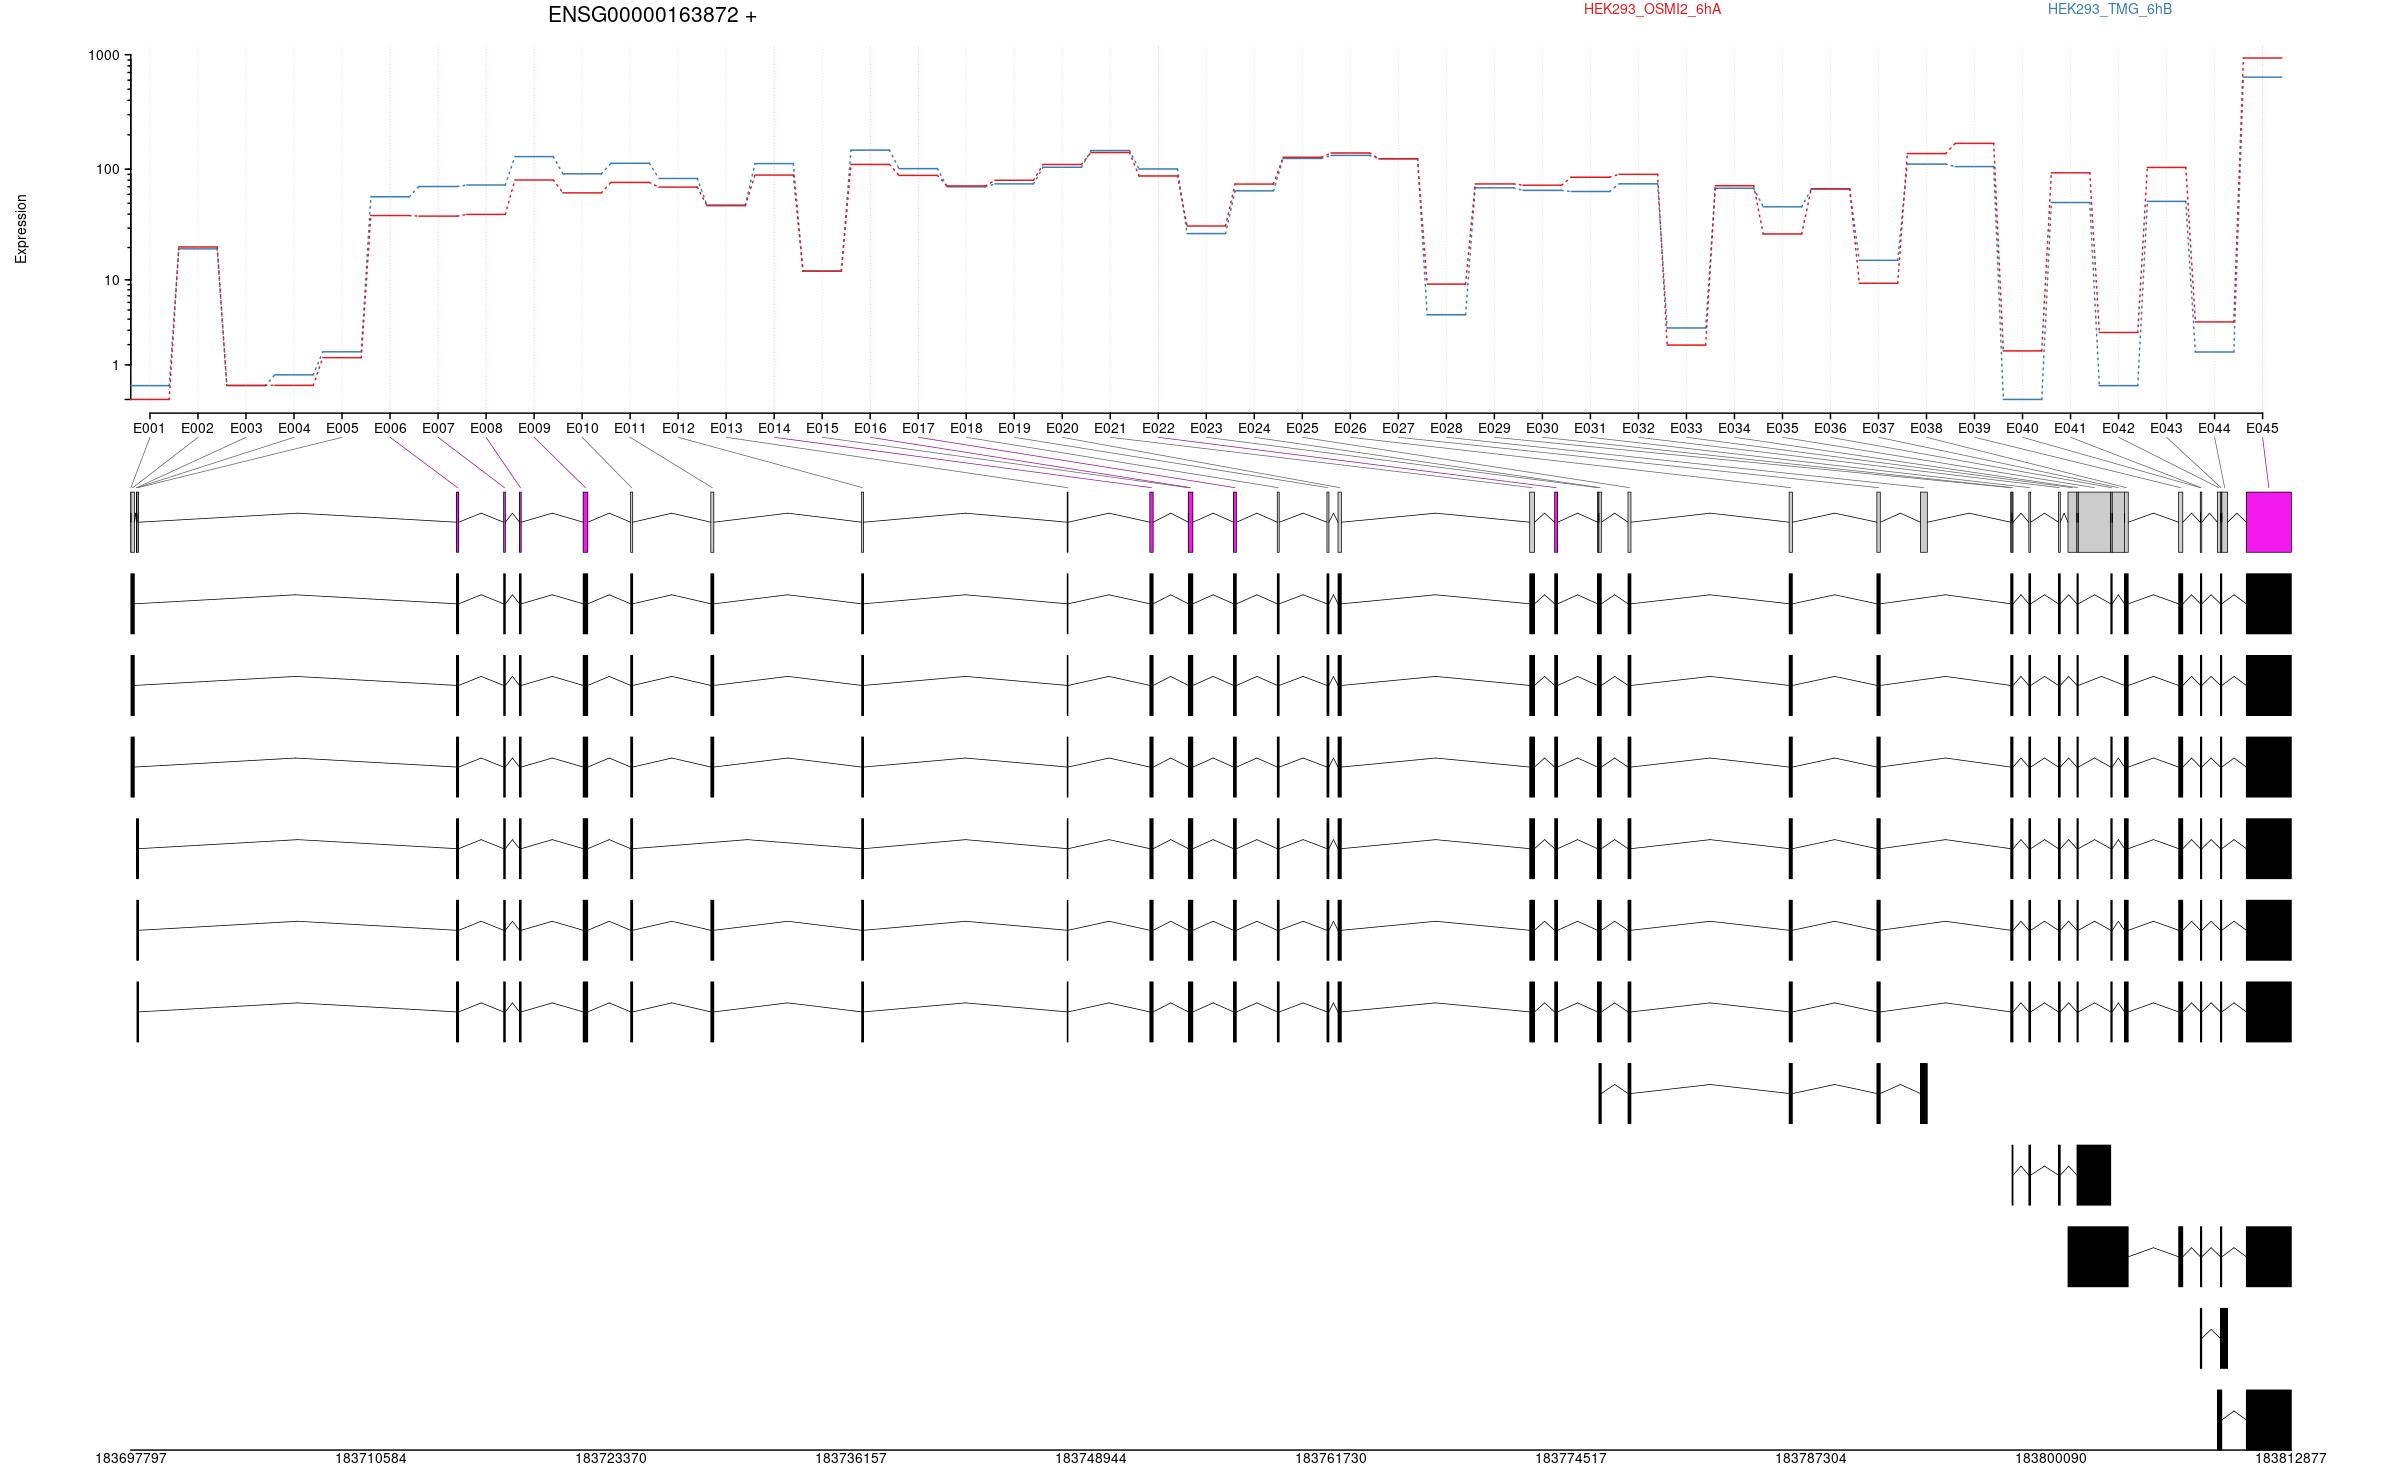Click exon label E033
This screenshot has width=2400, height=1480.
coord(1685,428)
